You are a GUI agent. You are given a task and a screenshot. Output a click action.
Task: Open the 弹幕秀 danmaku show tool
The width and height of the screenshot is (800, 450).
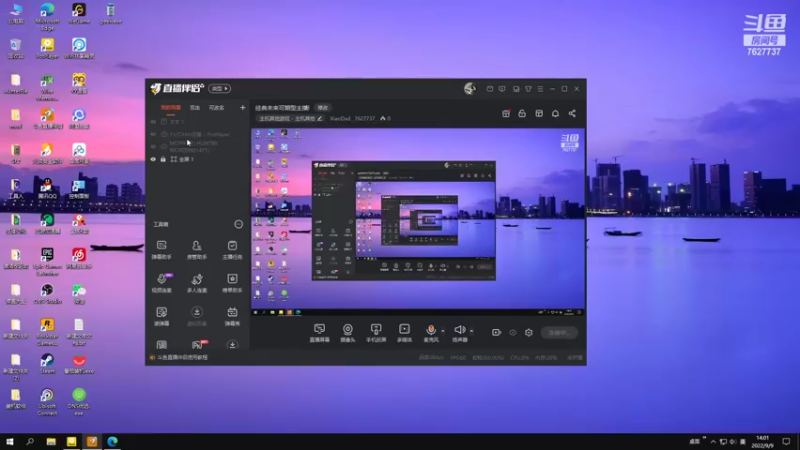click(x=232, y=316)
